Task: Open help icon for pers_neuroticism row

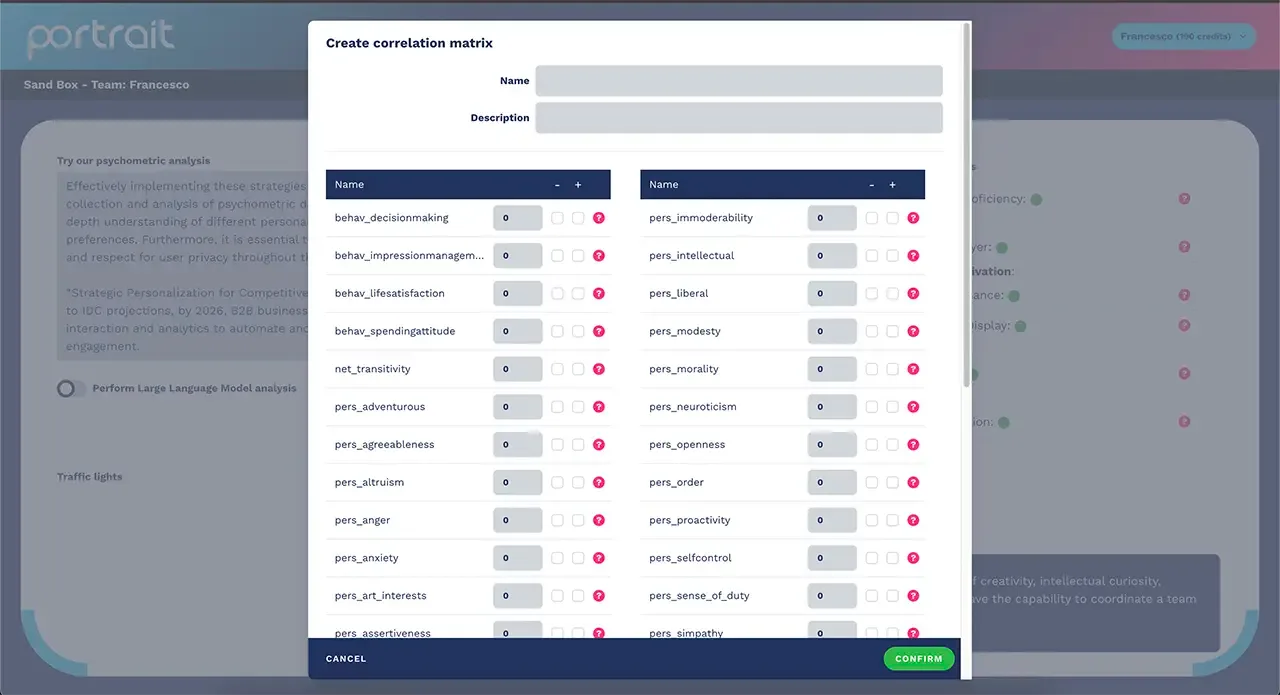Action: click(x=913, y=407)
